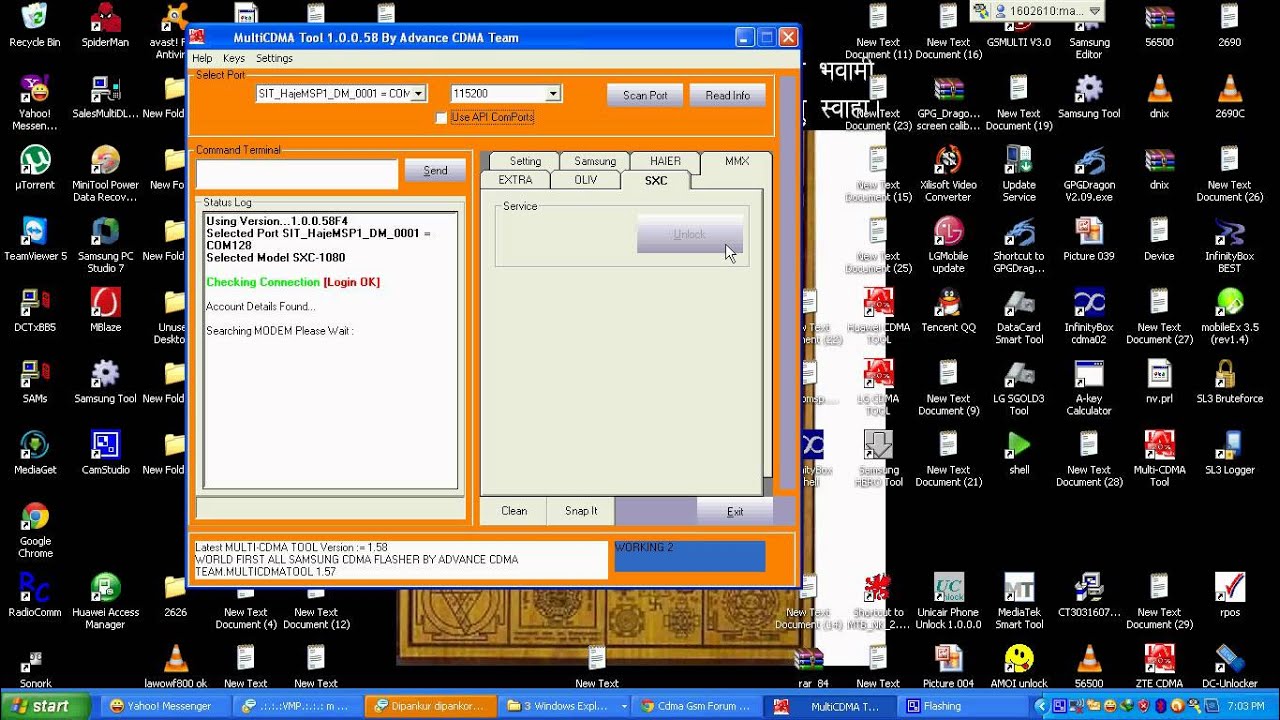Open the Keys menu
Viewport: 1280px width, 720px height.
[x=234, y=58]
